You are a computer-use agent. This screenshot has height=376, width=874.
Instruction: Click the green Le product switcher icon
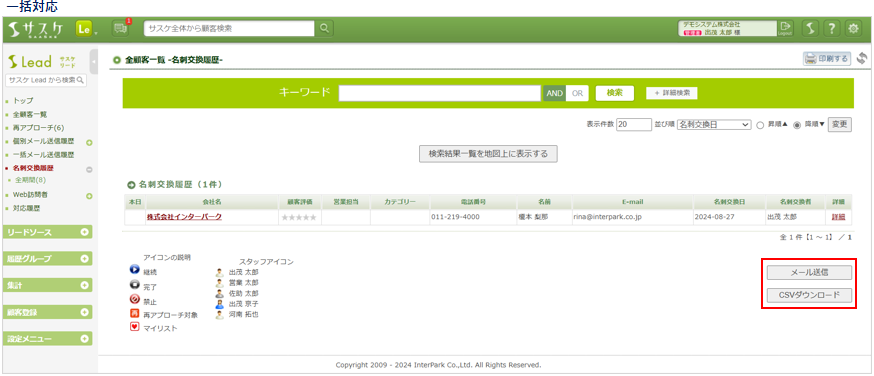[84, 29]
